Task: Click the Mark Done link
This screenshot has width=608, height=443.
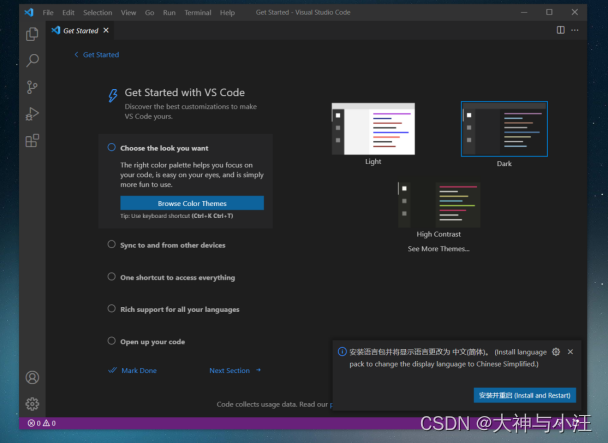Action: pos(133,370)
